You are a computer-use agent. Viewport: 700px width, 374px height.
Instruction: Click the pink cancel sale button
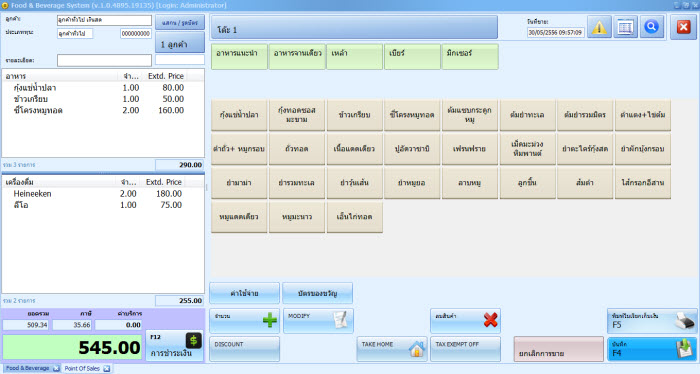pyautogui.click(x=558, y=349)
